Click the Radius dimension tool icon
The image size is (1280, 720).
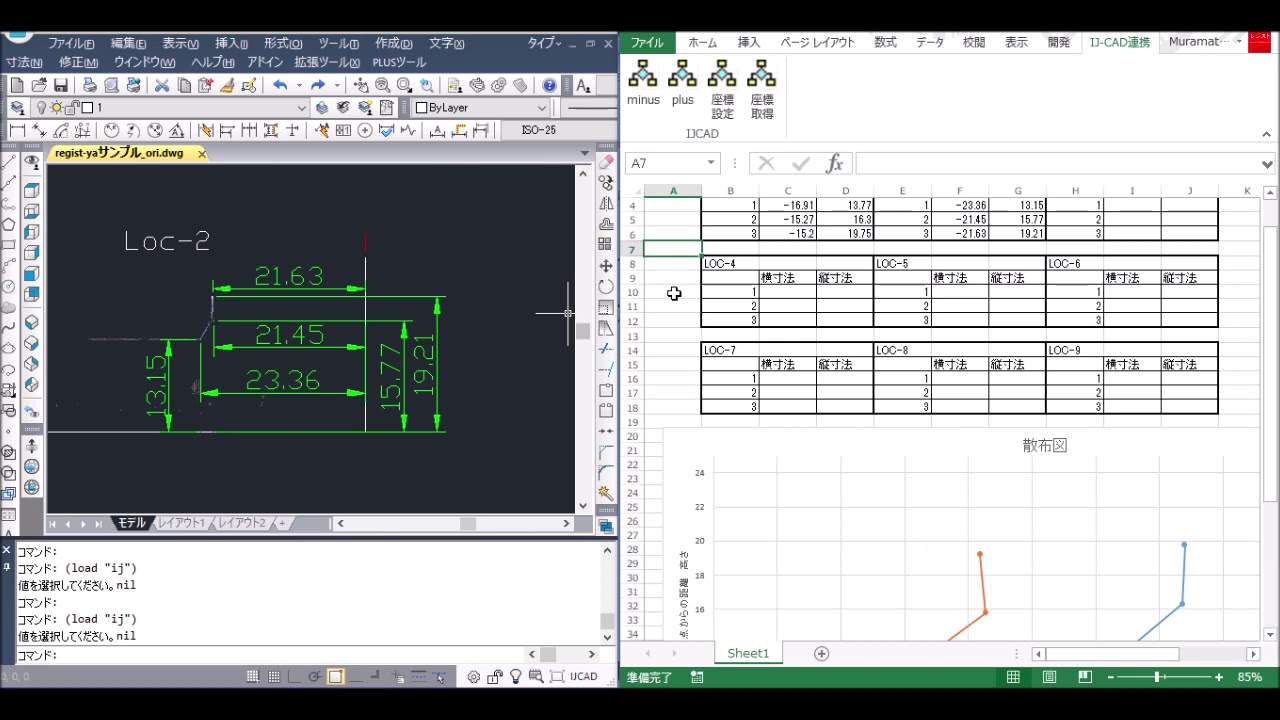point(111,130)
